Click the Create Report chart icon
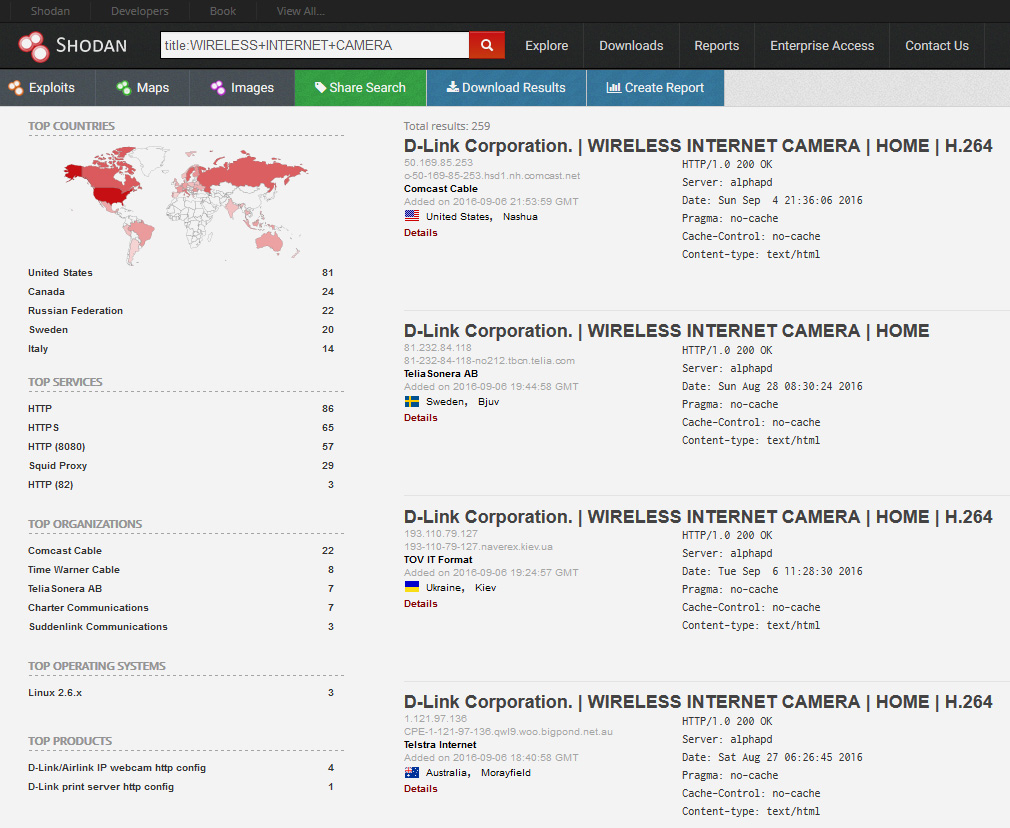Image resolution: width=1010 pixels, height=828 pixels. pos(613,88)
